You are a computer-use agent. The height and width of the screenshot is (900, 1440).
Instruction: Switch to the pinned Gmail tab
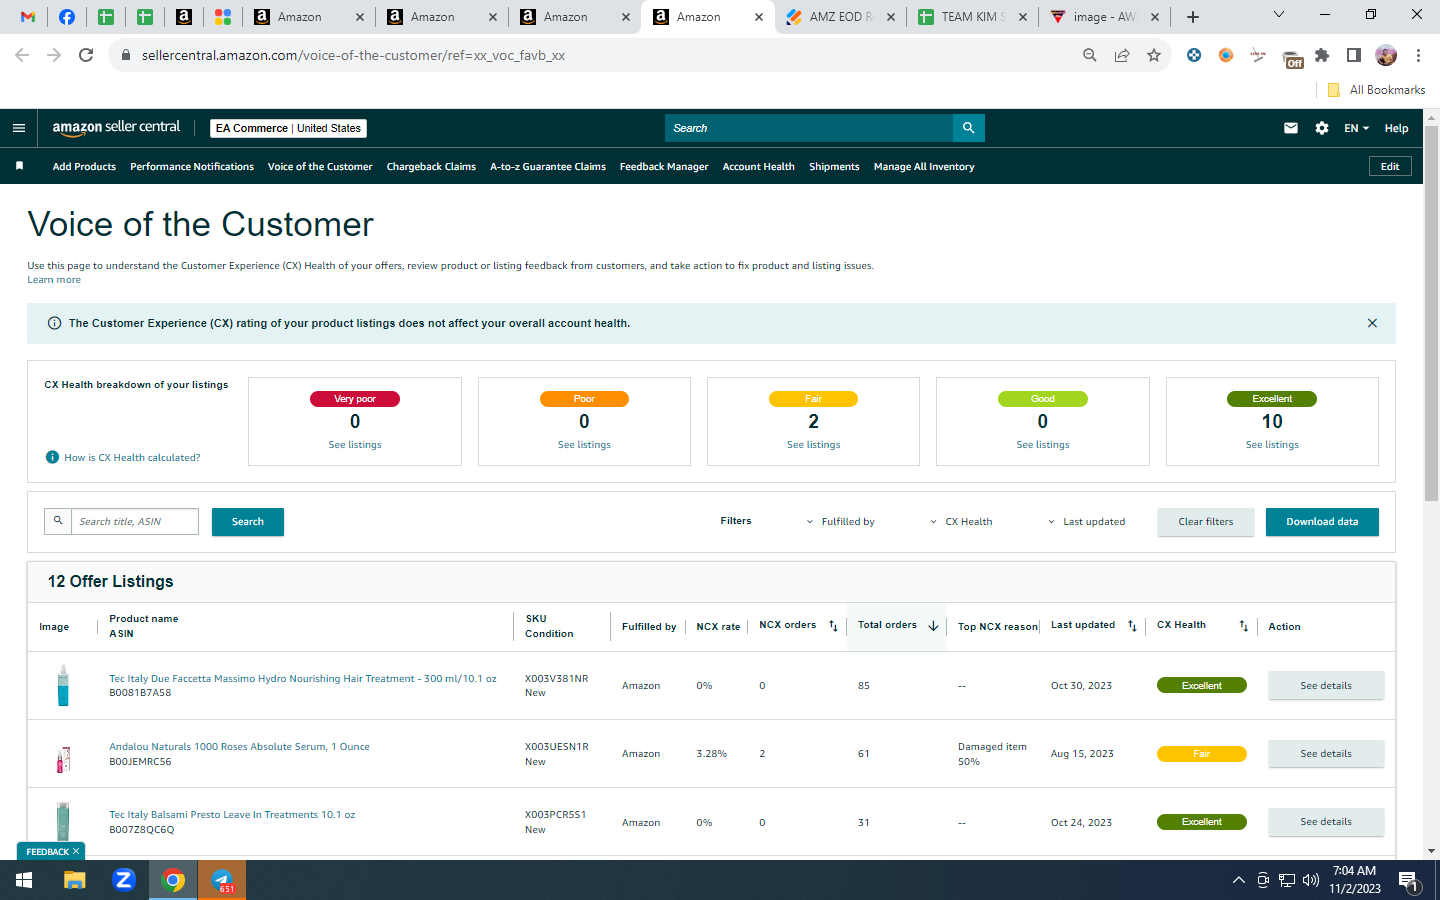(x=28, y=17)
